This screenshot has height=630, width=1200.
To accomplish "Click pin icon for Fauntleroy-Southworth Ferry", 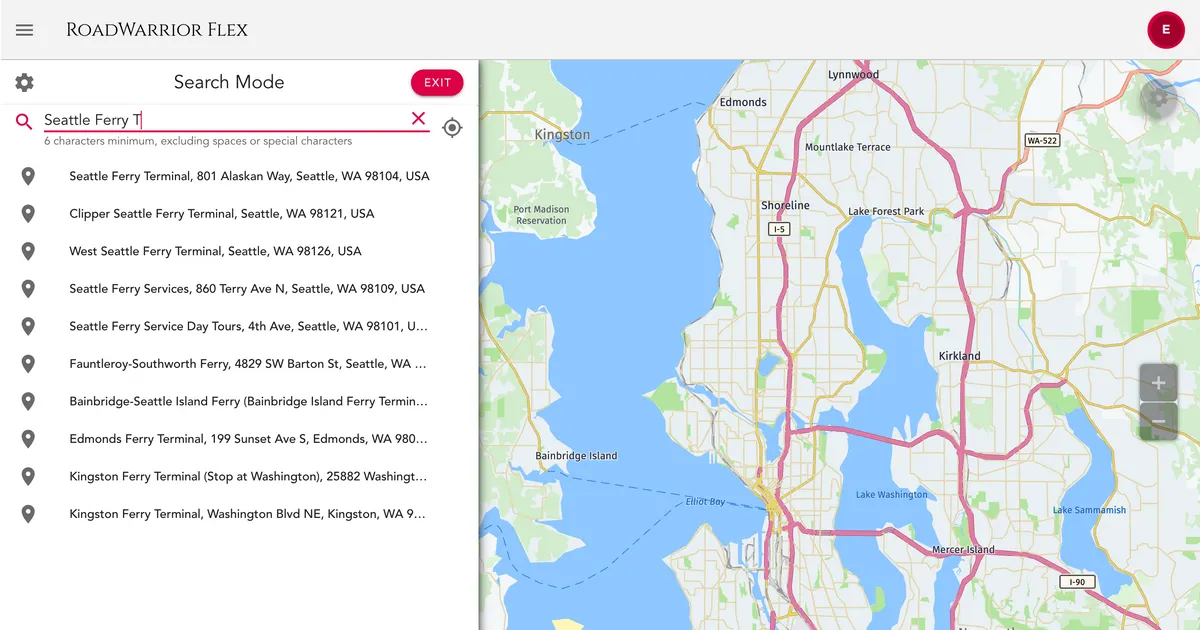I will (x=28, y=364).
